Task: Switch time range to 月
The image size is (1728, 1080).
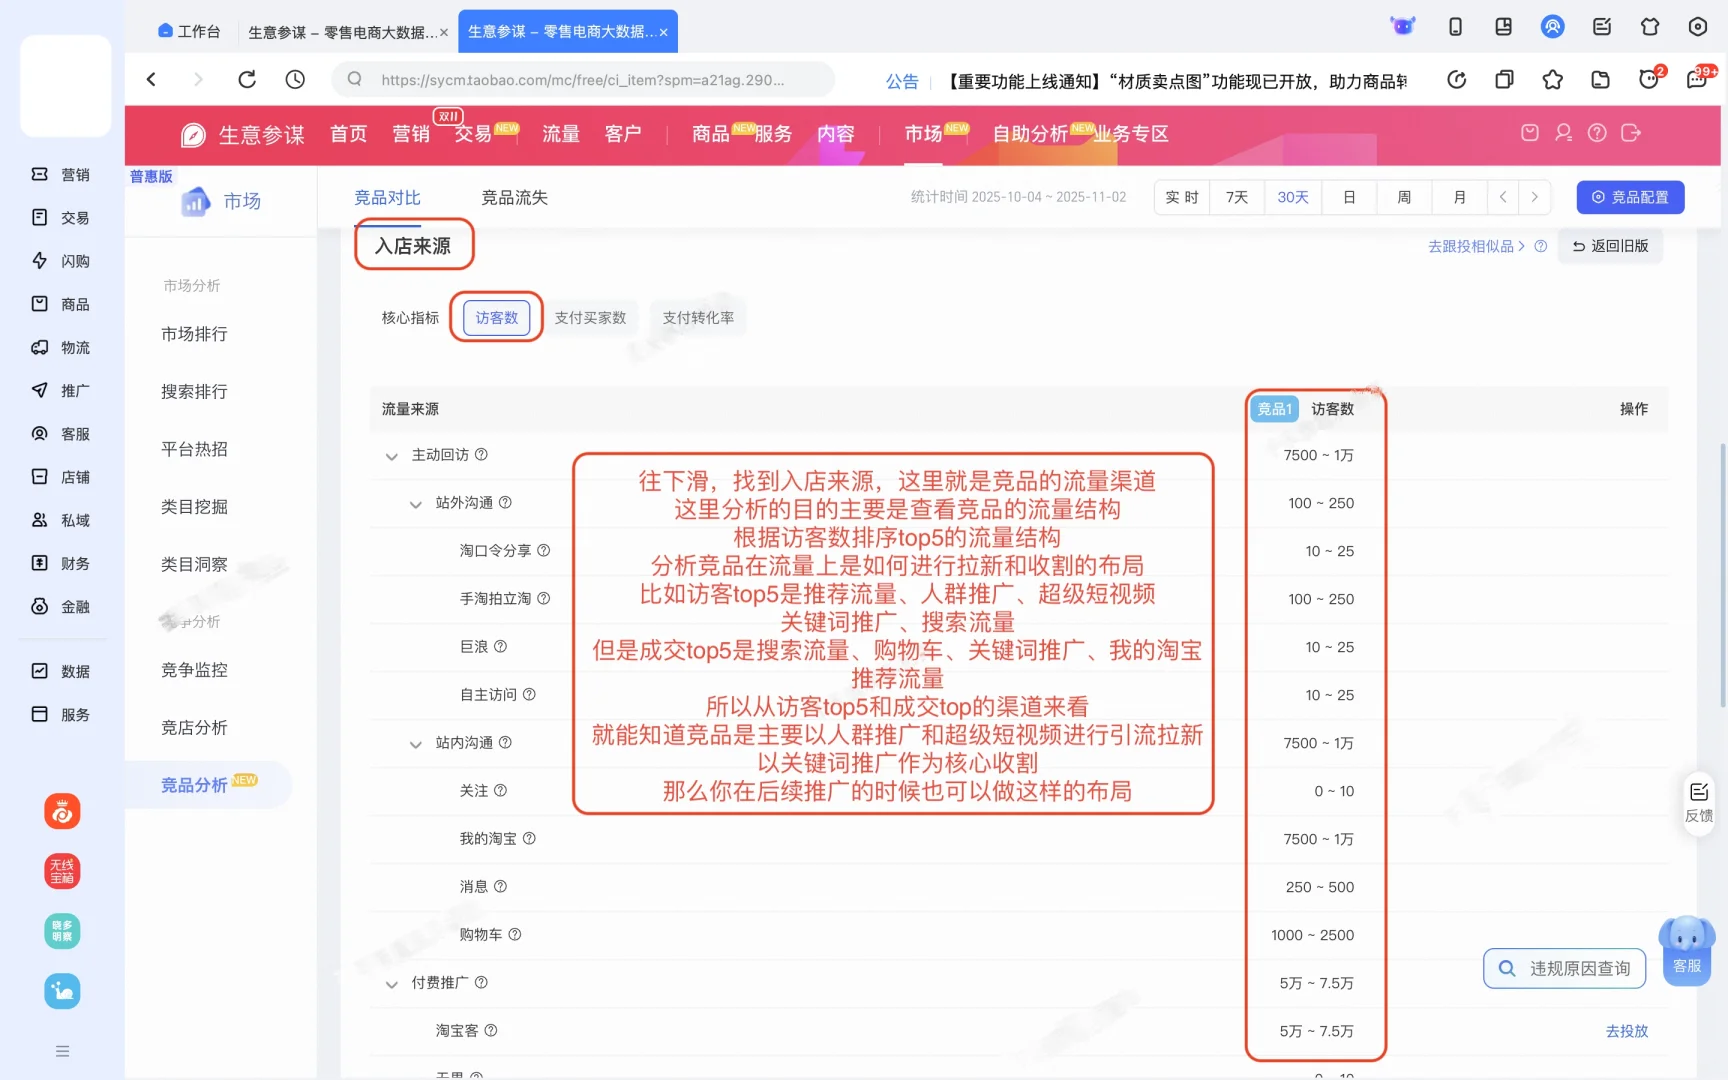Action: click(x=1460, y=197)
